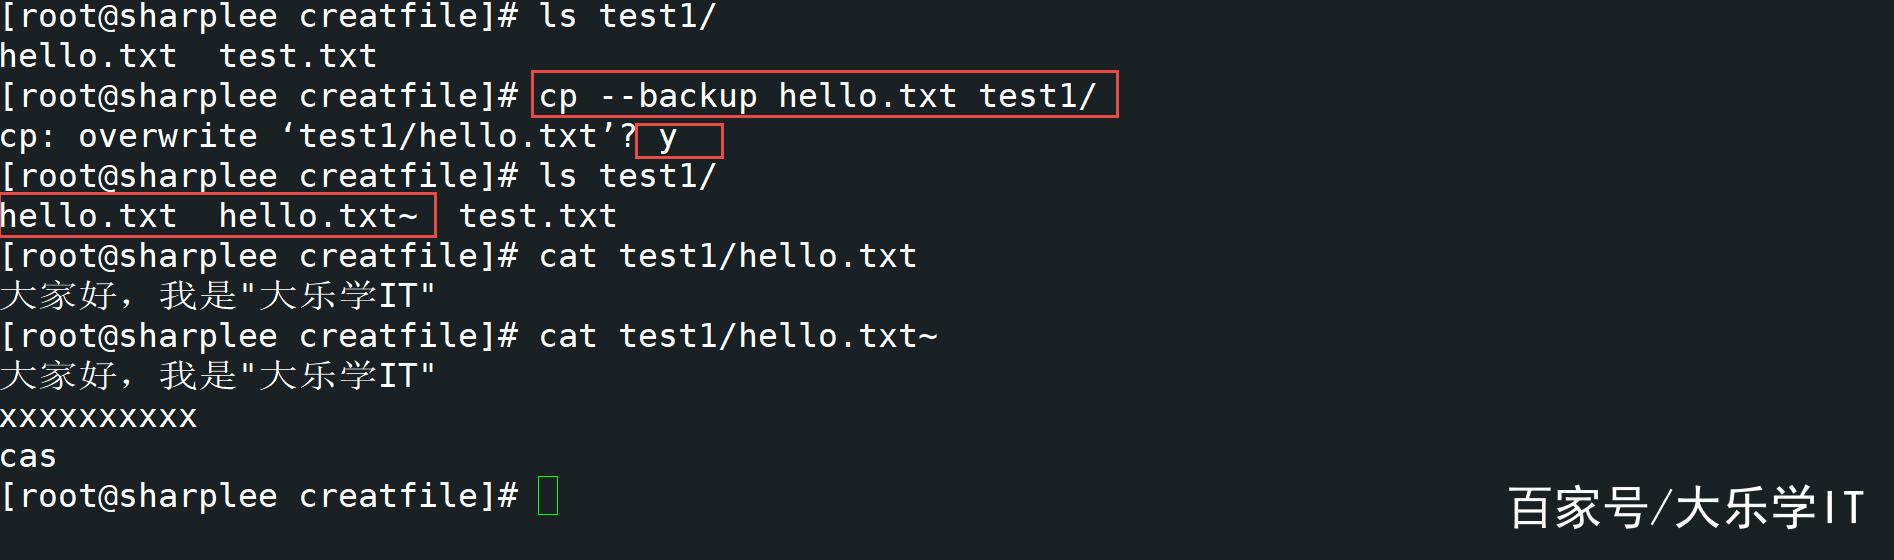Viewport: 1894px width, 560px height.
Task: Select the "xxxxxxxxxx" output line
Action: [99, 416]
